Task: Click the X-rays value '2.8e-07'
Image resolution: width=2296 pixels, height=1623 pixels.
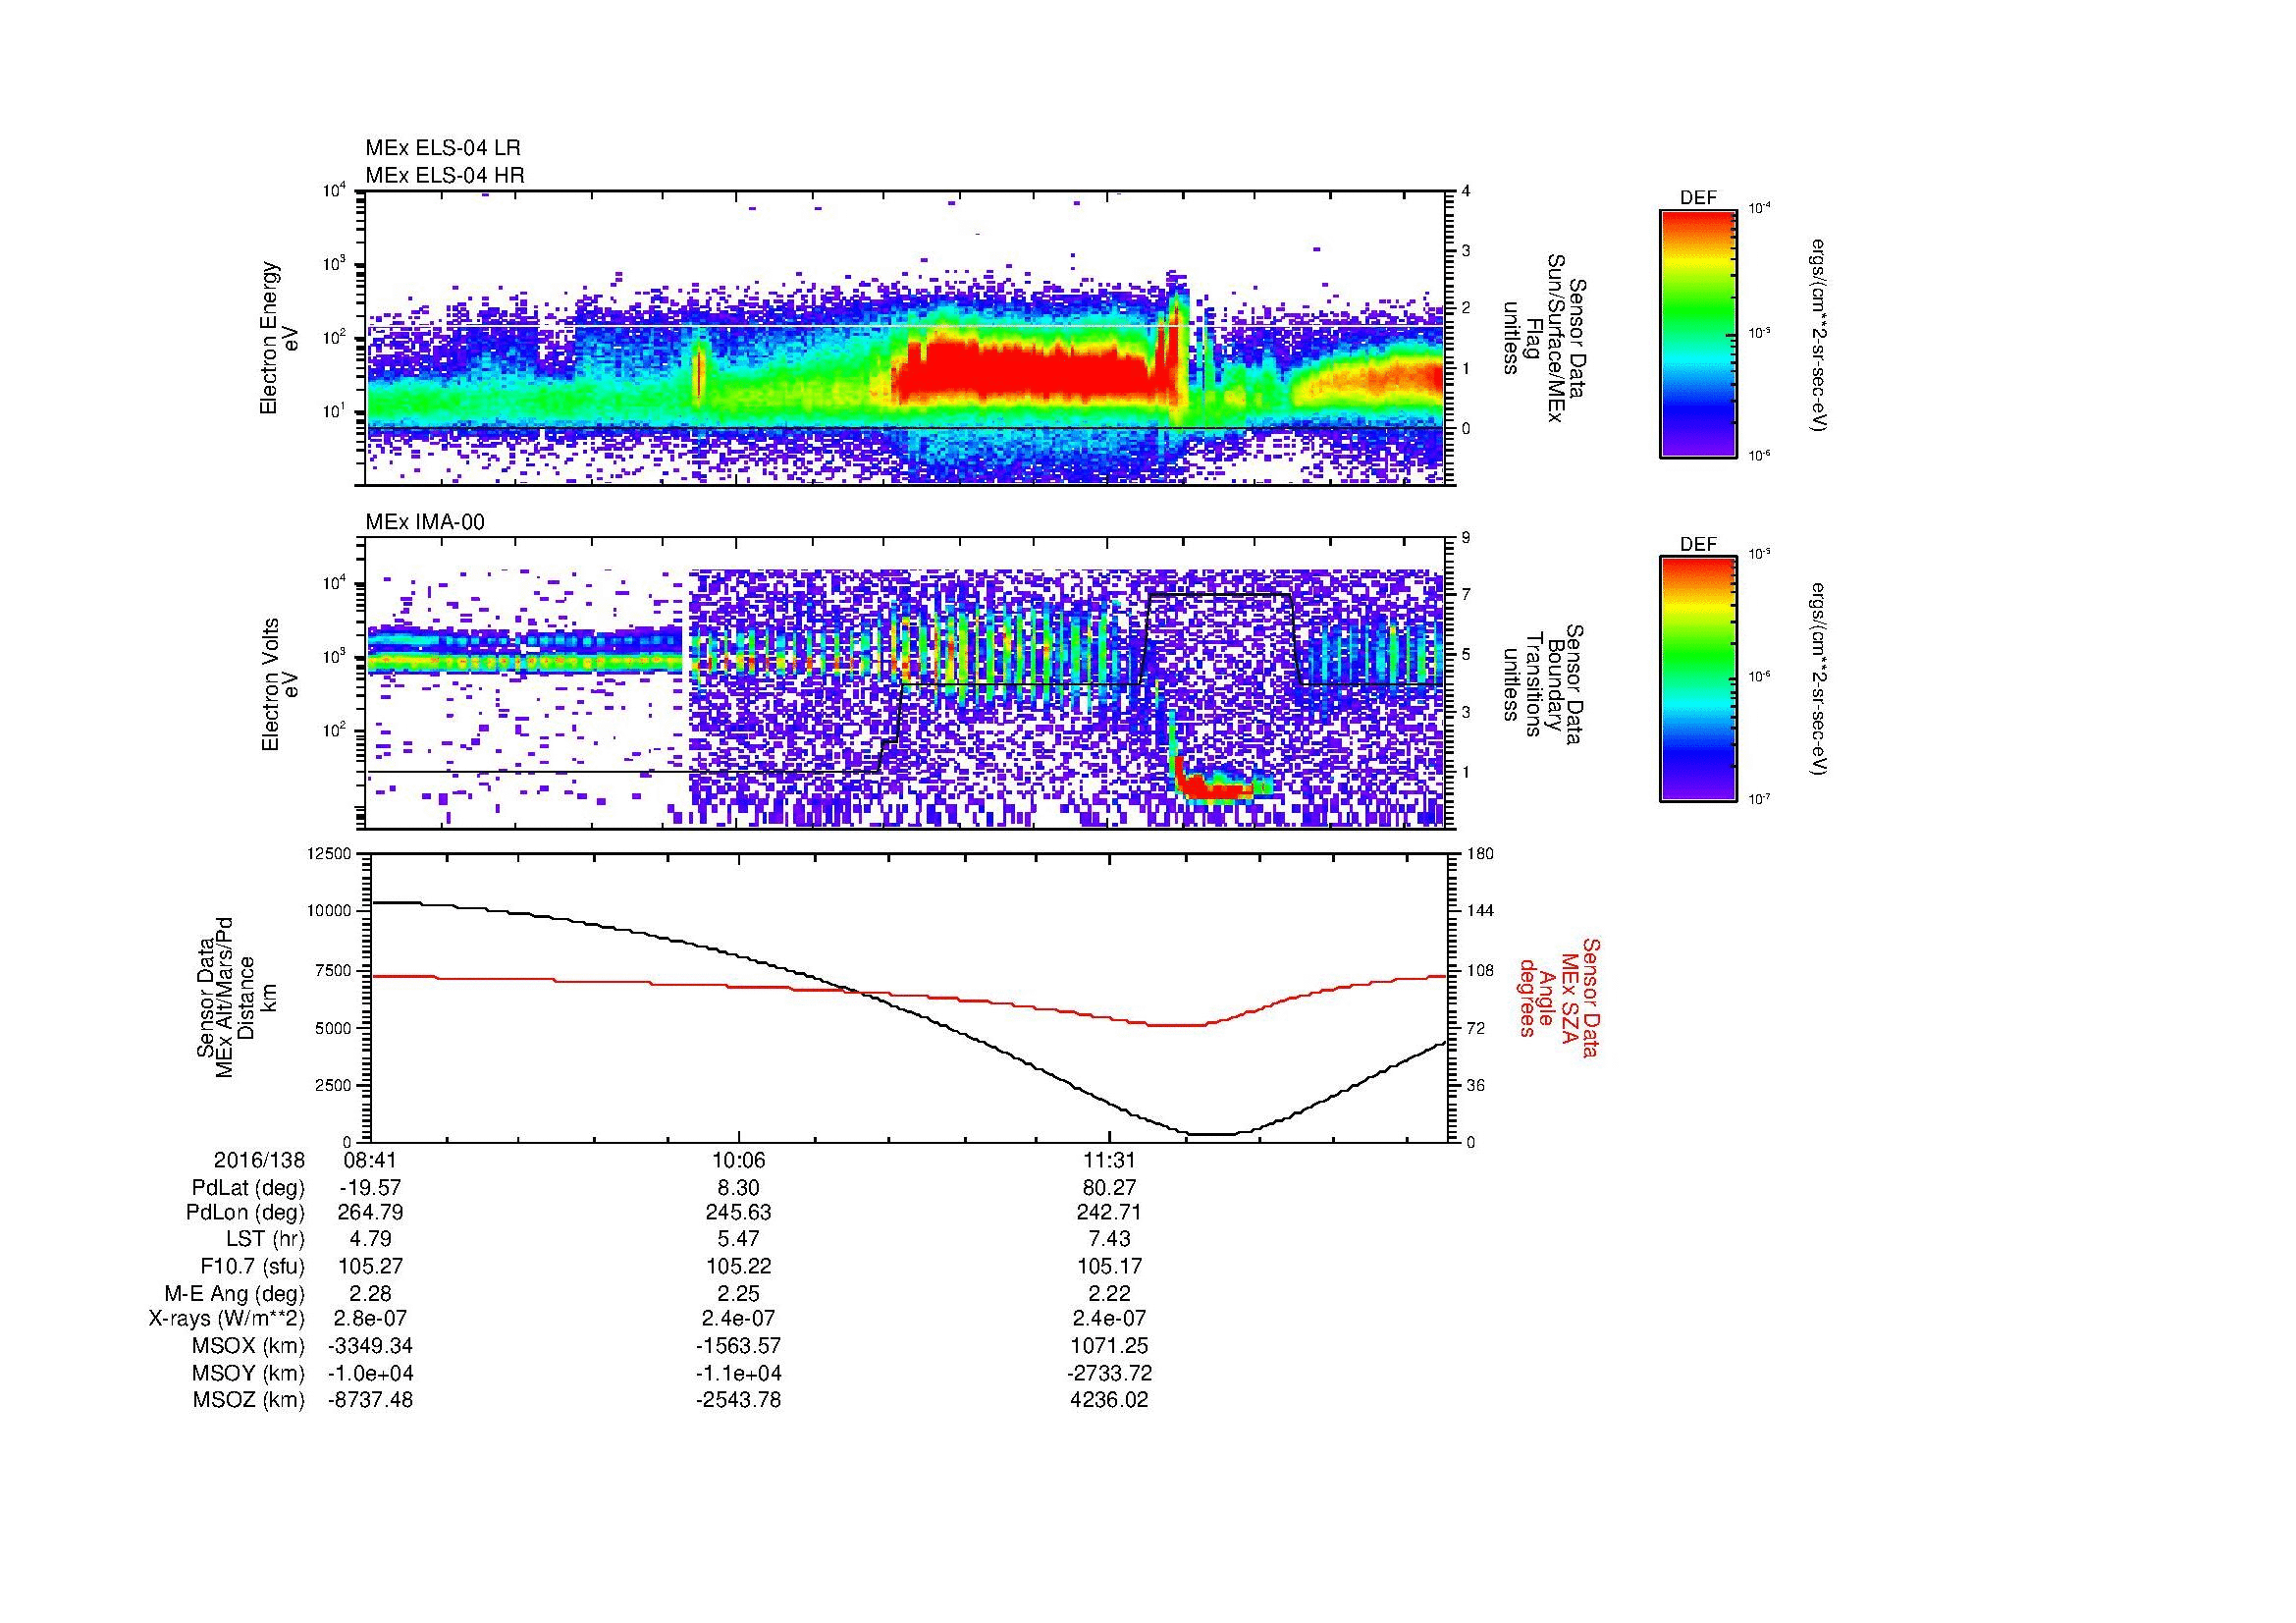Action: pyautogui.click(x=370, y=1319)
